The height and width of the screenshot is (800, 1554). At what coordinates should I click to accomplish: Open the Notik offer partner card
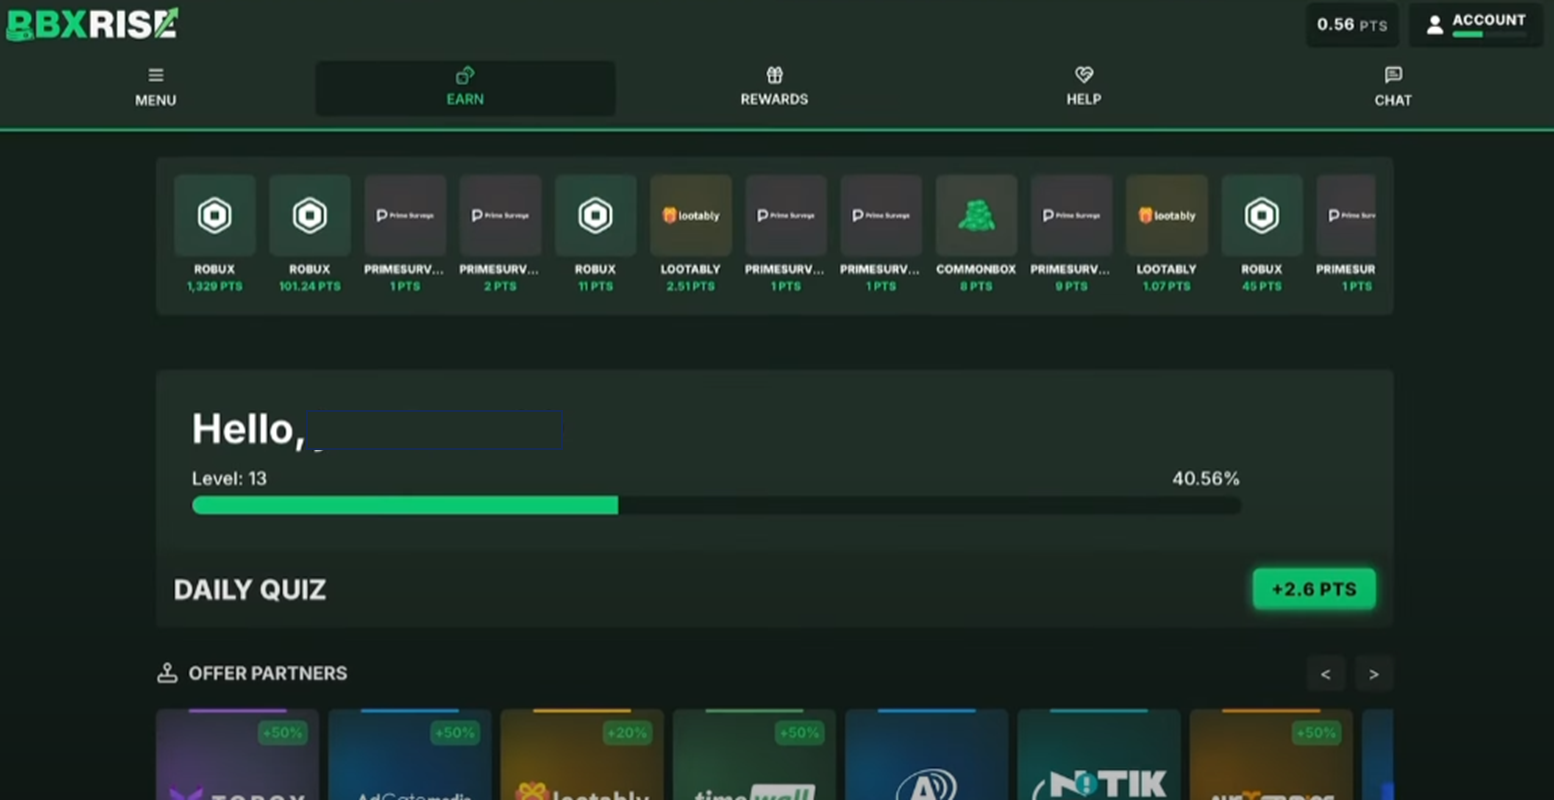(x=1099, y=755)
